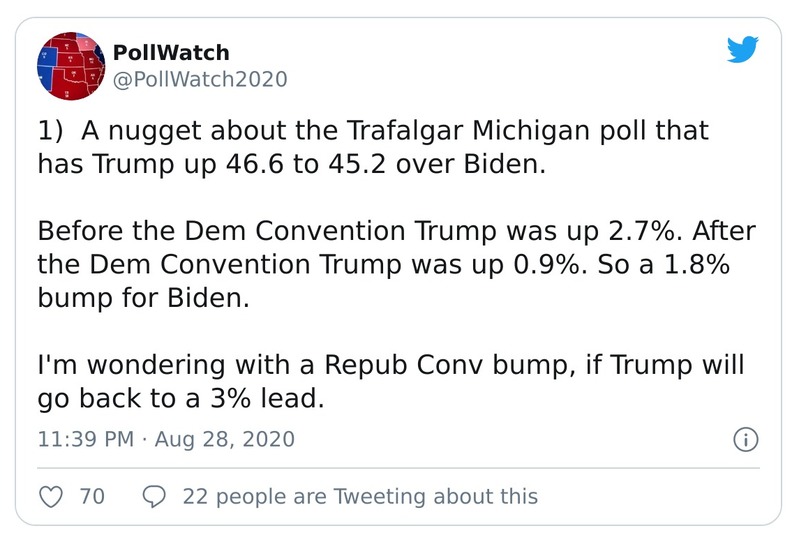Click the 70 likes count
799x542 pixels.
click(91, 496)
